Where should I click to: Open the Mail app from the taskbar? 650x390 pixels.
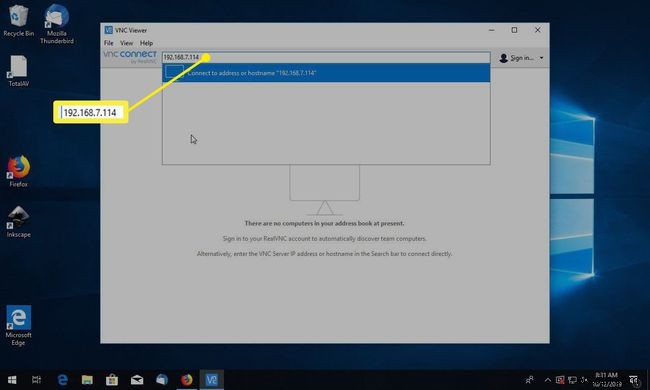(137, 380)
